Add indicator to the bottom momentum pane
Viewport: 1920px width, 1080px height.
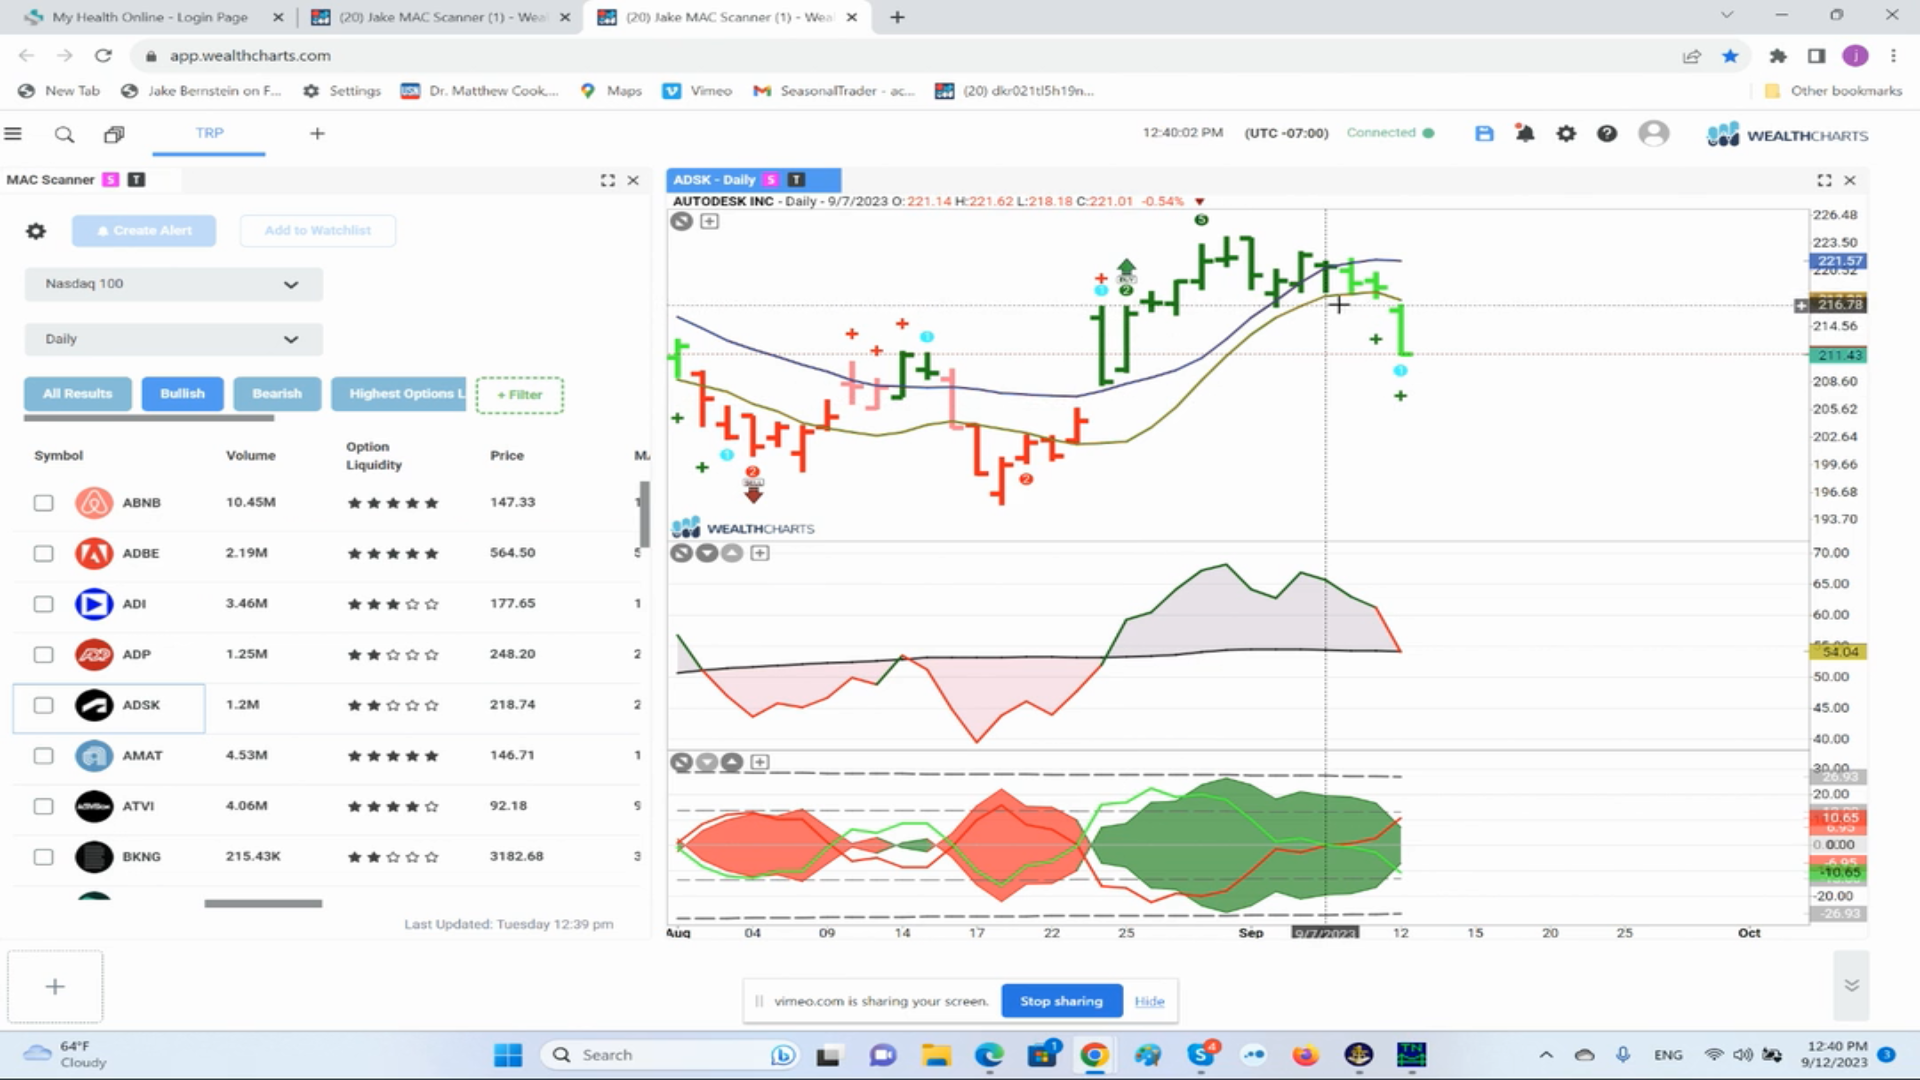point(760,763)
